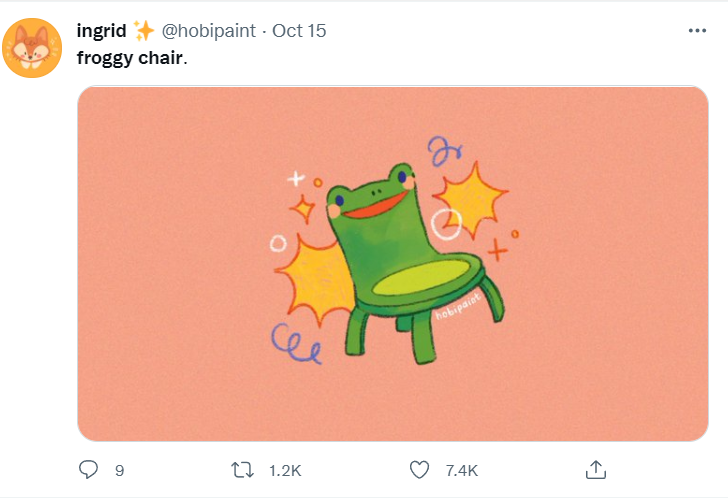Like the tweet with the heart icon
The height and width of the screenshot is (503, 728).
click(420, 469)
